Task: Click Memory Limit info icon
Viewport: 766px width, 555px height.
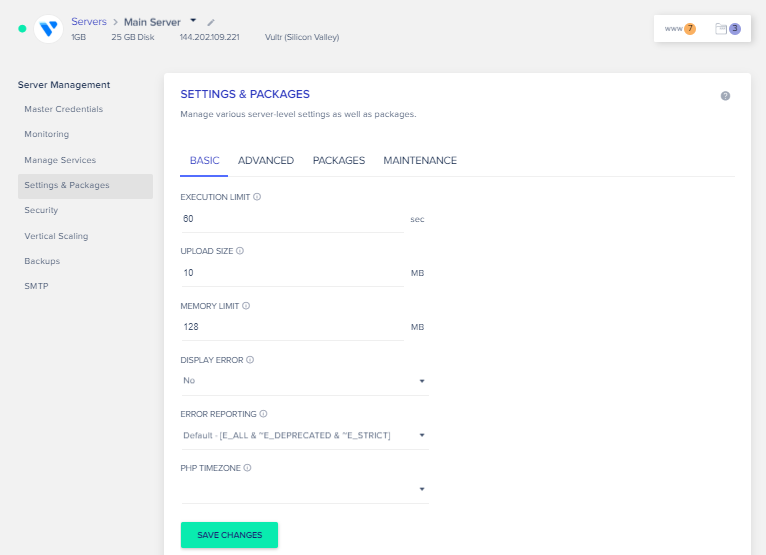Action: pyautogui.click(x=246, y=306)
